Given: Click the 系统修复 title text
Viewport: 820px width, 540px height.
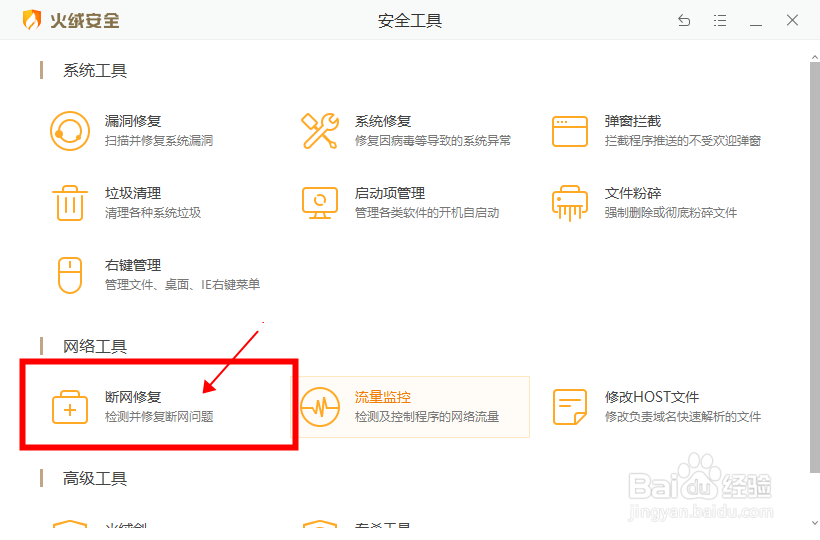Looking at the screenshot, I should coord(383,121).
